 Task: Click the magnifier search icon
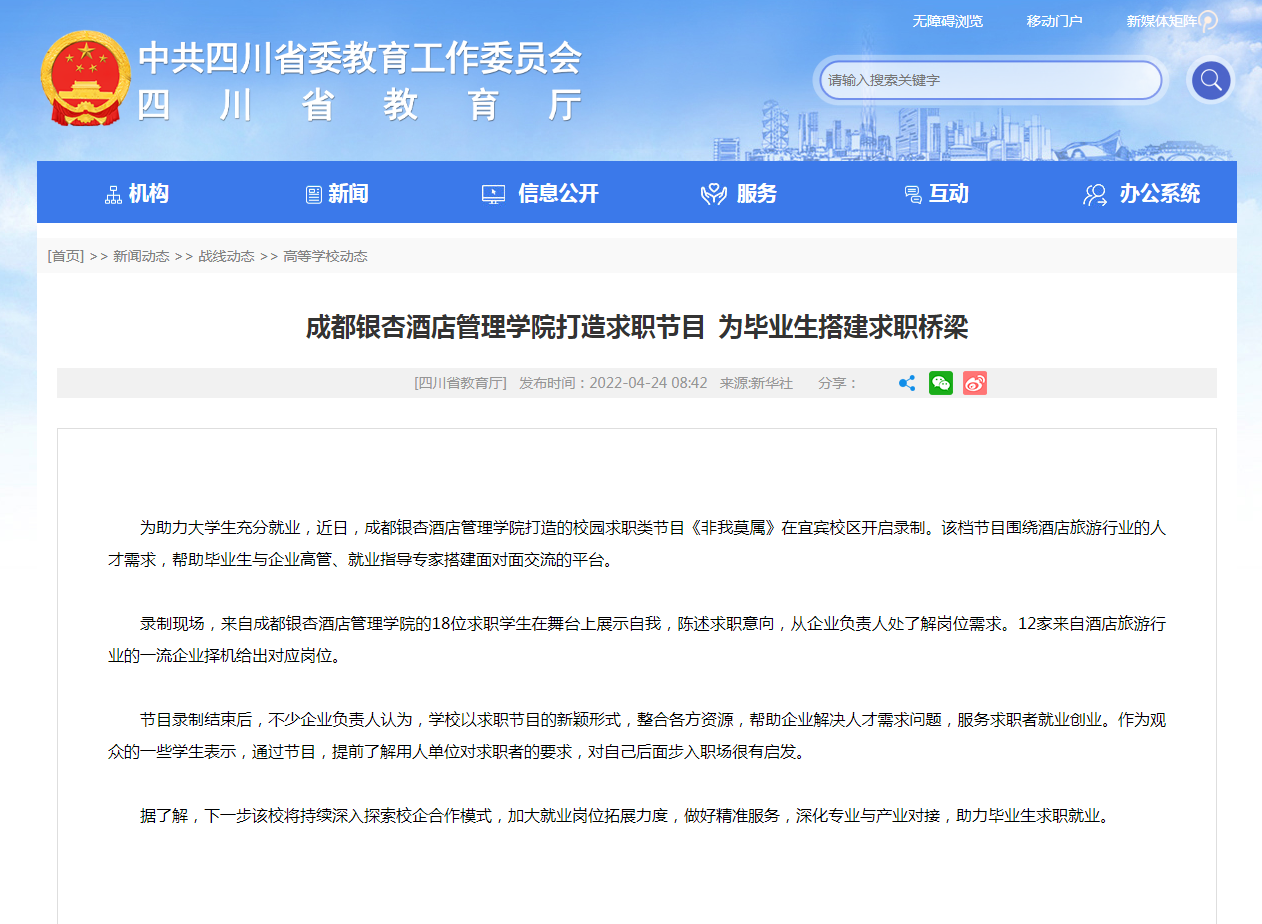(x=1210, y=80)
